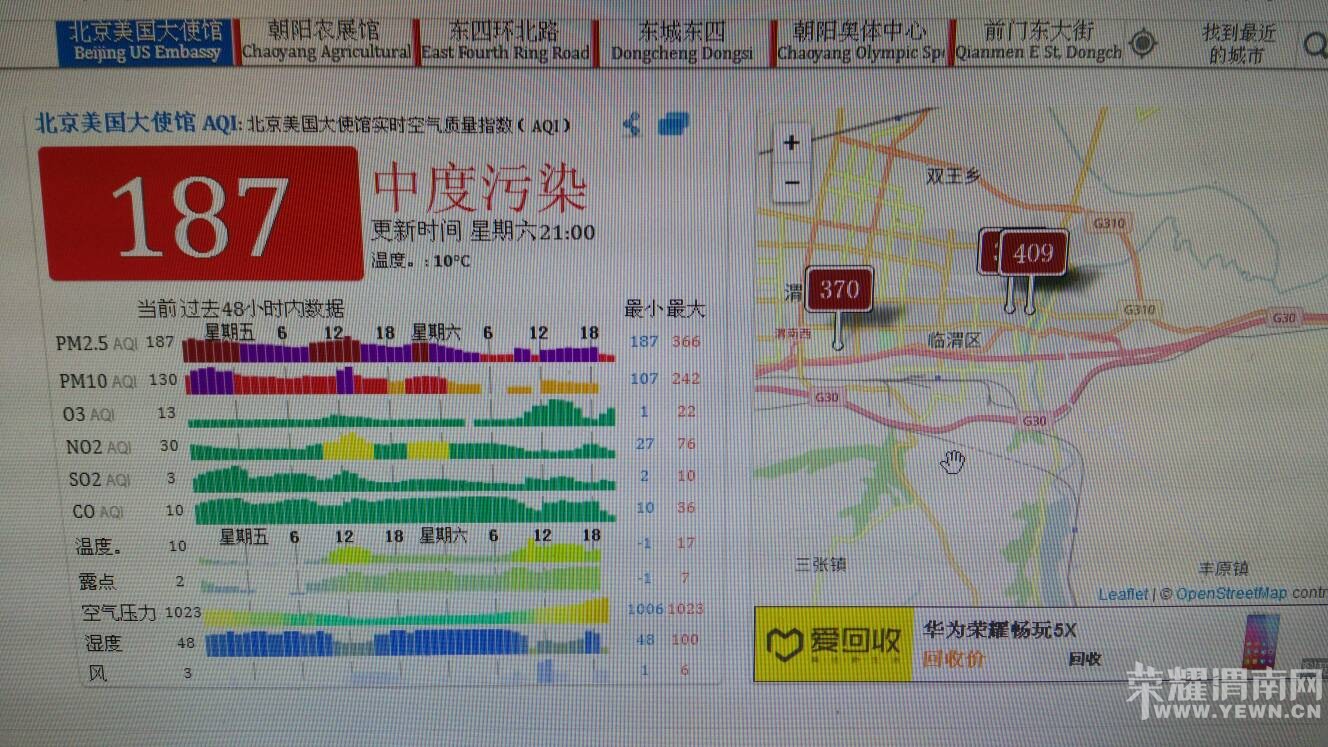Select the Qianmen E St tab

(x=1038, y=42)
